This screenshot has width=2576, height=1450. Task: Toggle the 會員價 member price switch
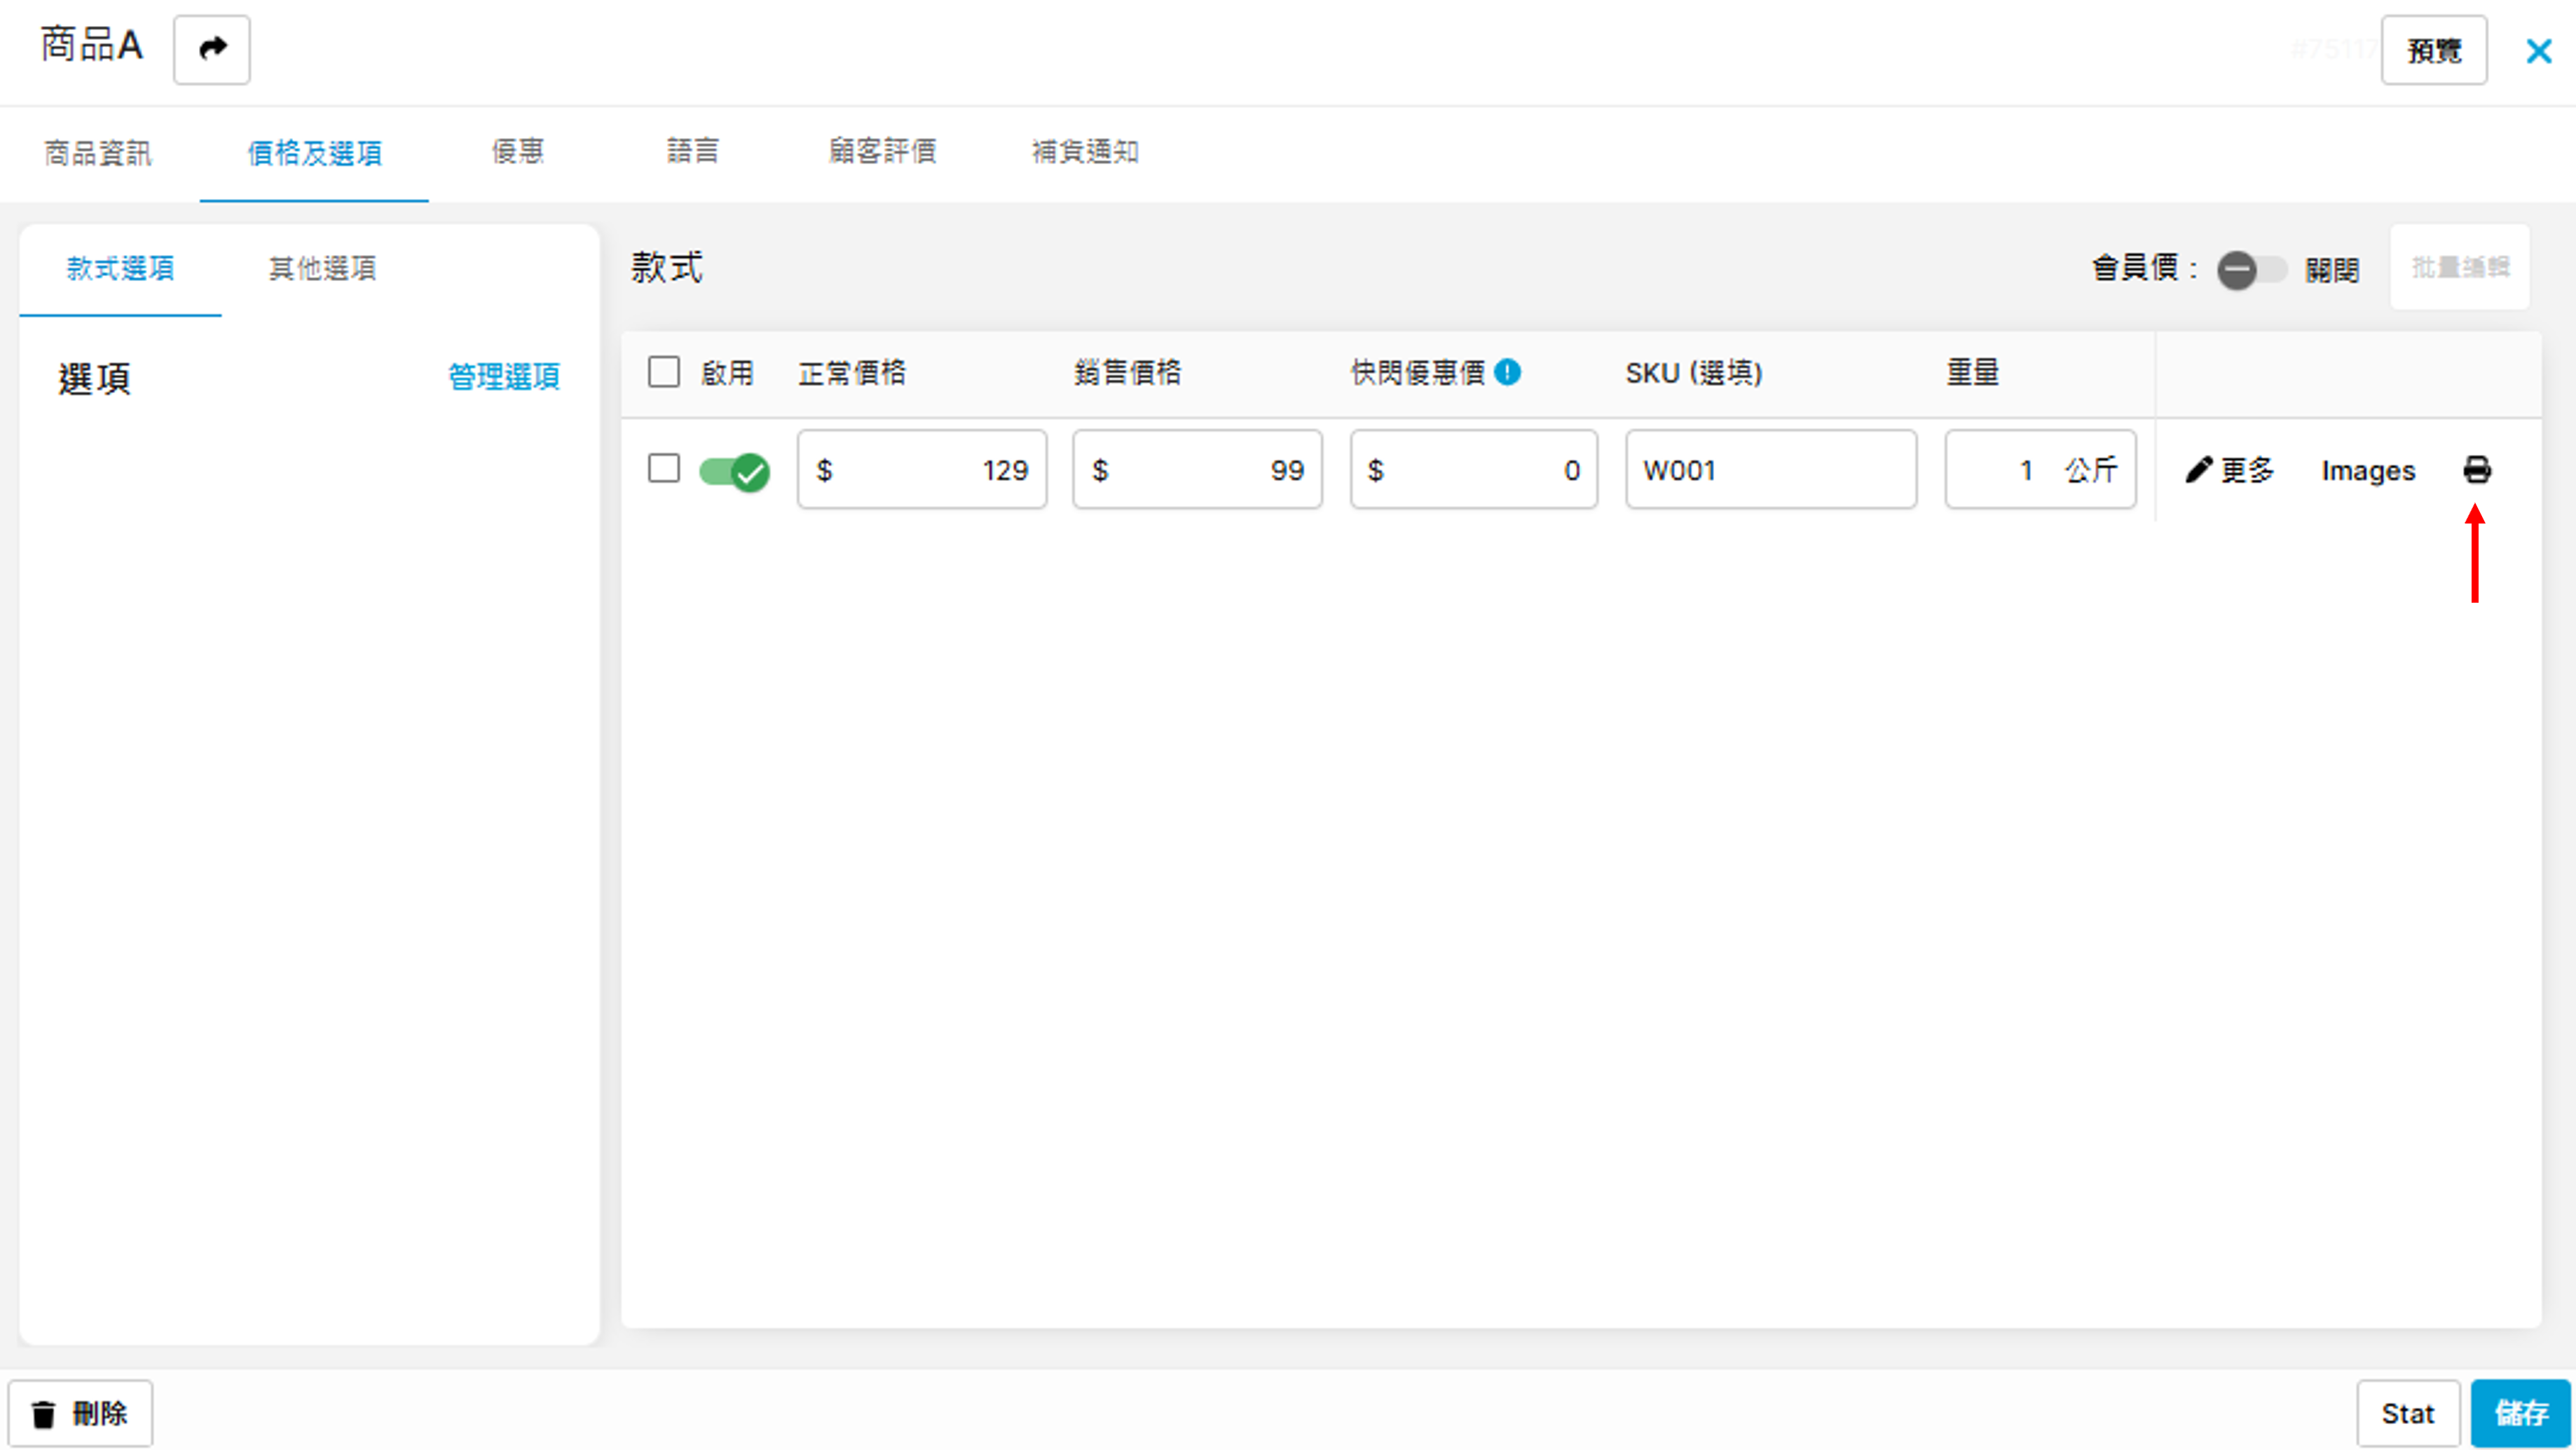pos(2250,270)
